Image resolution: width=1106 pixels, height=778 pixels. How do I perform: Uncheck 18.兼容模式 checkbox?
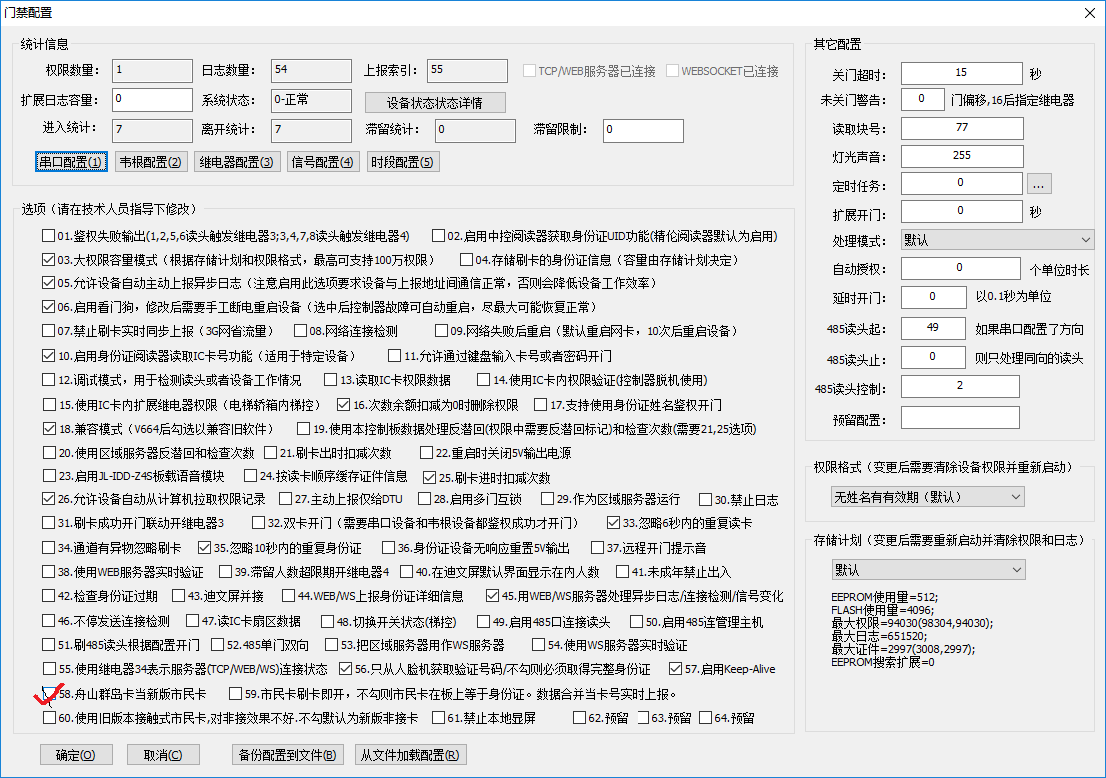click(49, 428)
